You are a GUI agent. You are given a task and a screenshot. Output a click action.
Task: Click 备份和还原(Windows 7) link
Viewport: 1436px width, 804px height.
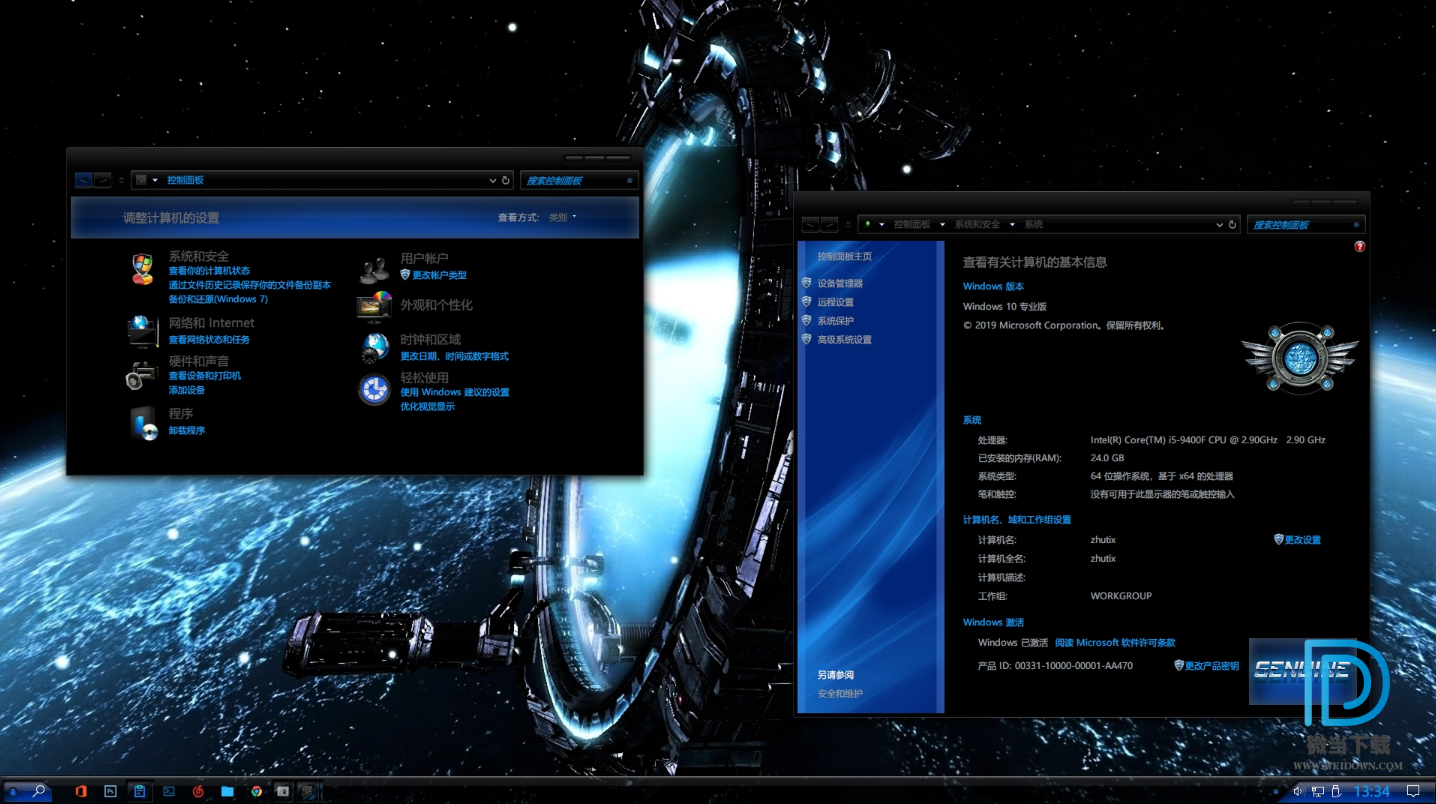218,299
